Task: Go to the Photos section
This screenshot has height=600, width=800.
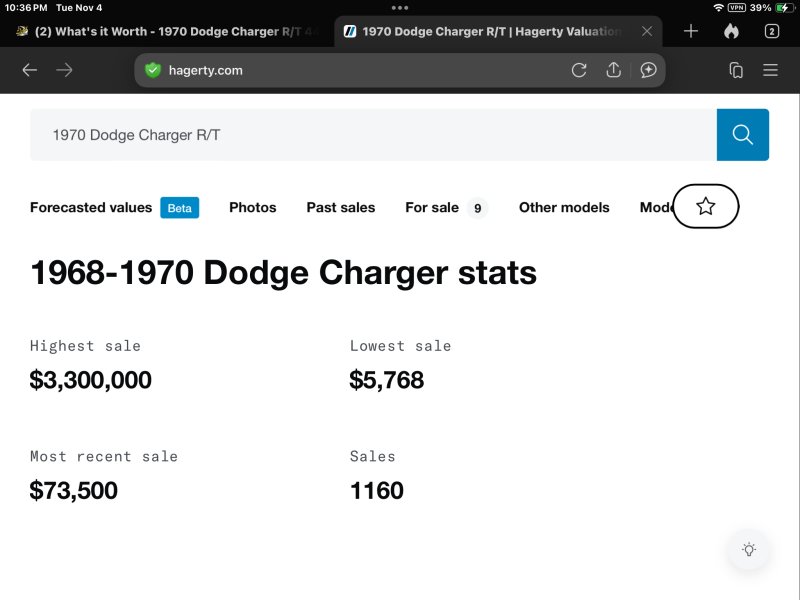Action: [252, 208]
